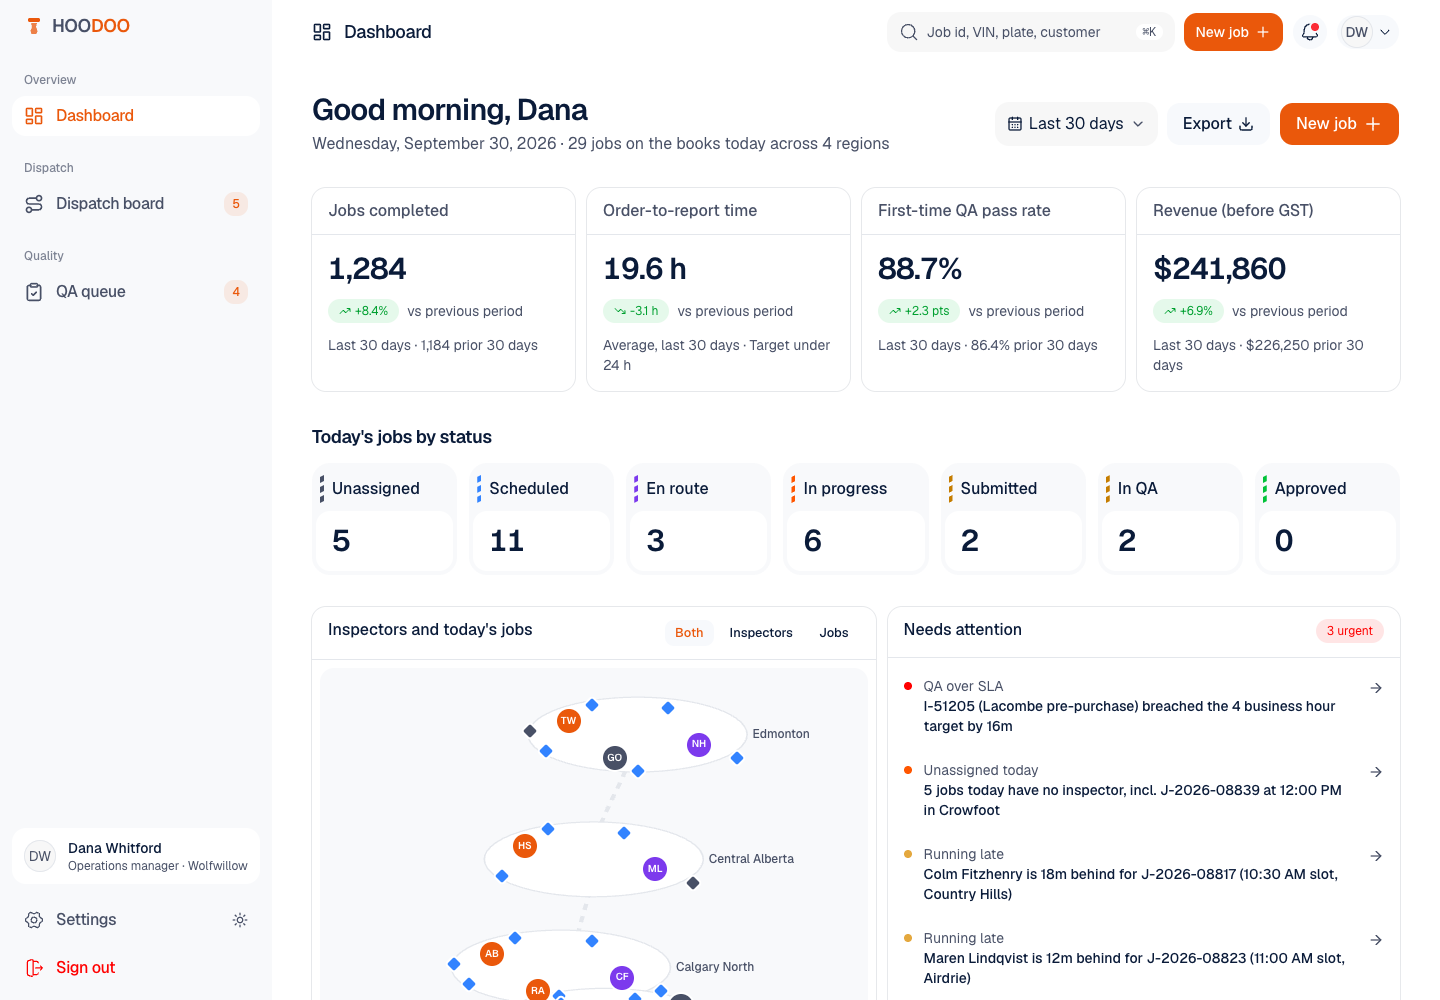1440x1000 pixels.
Task: Select inspector TW marker on map
Action: (569, 720)
